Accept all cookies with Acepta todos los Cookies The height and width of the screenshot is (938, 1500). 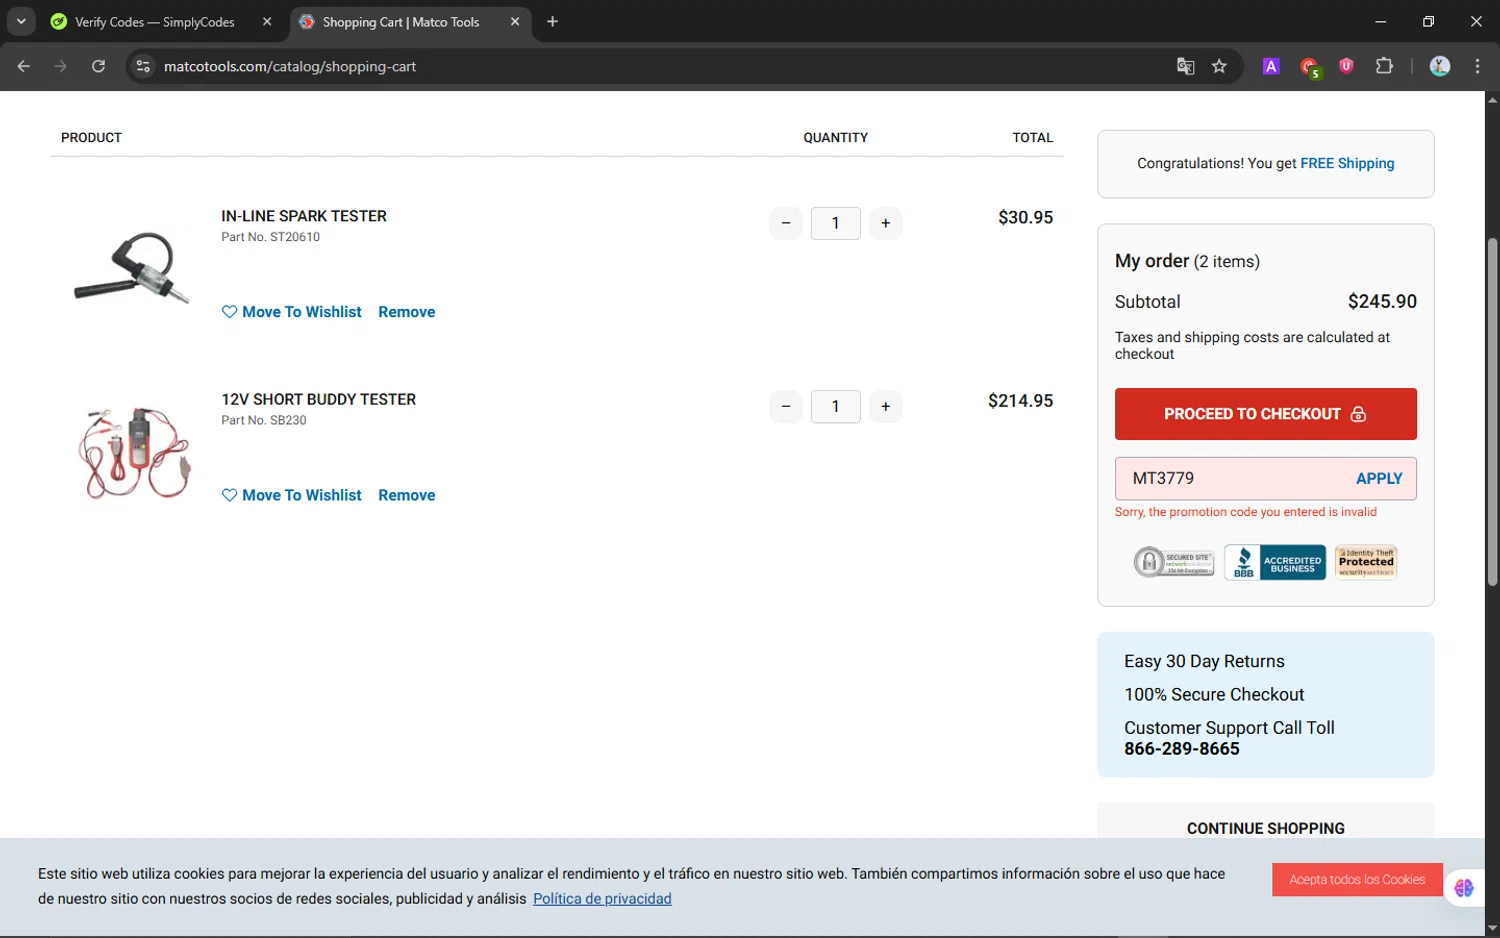pyautogui.click(x=1357, y=880)
